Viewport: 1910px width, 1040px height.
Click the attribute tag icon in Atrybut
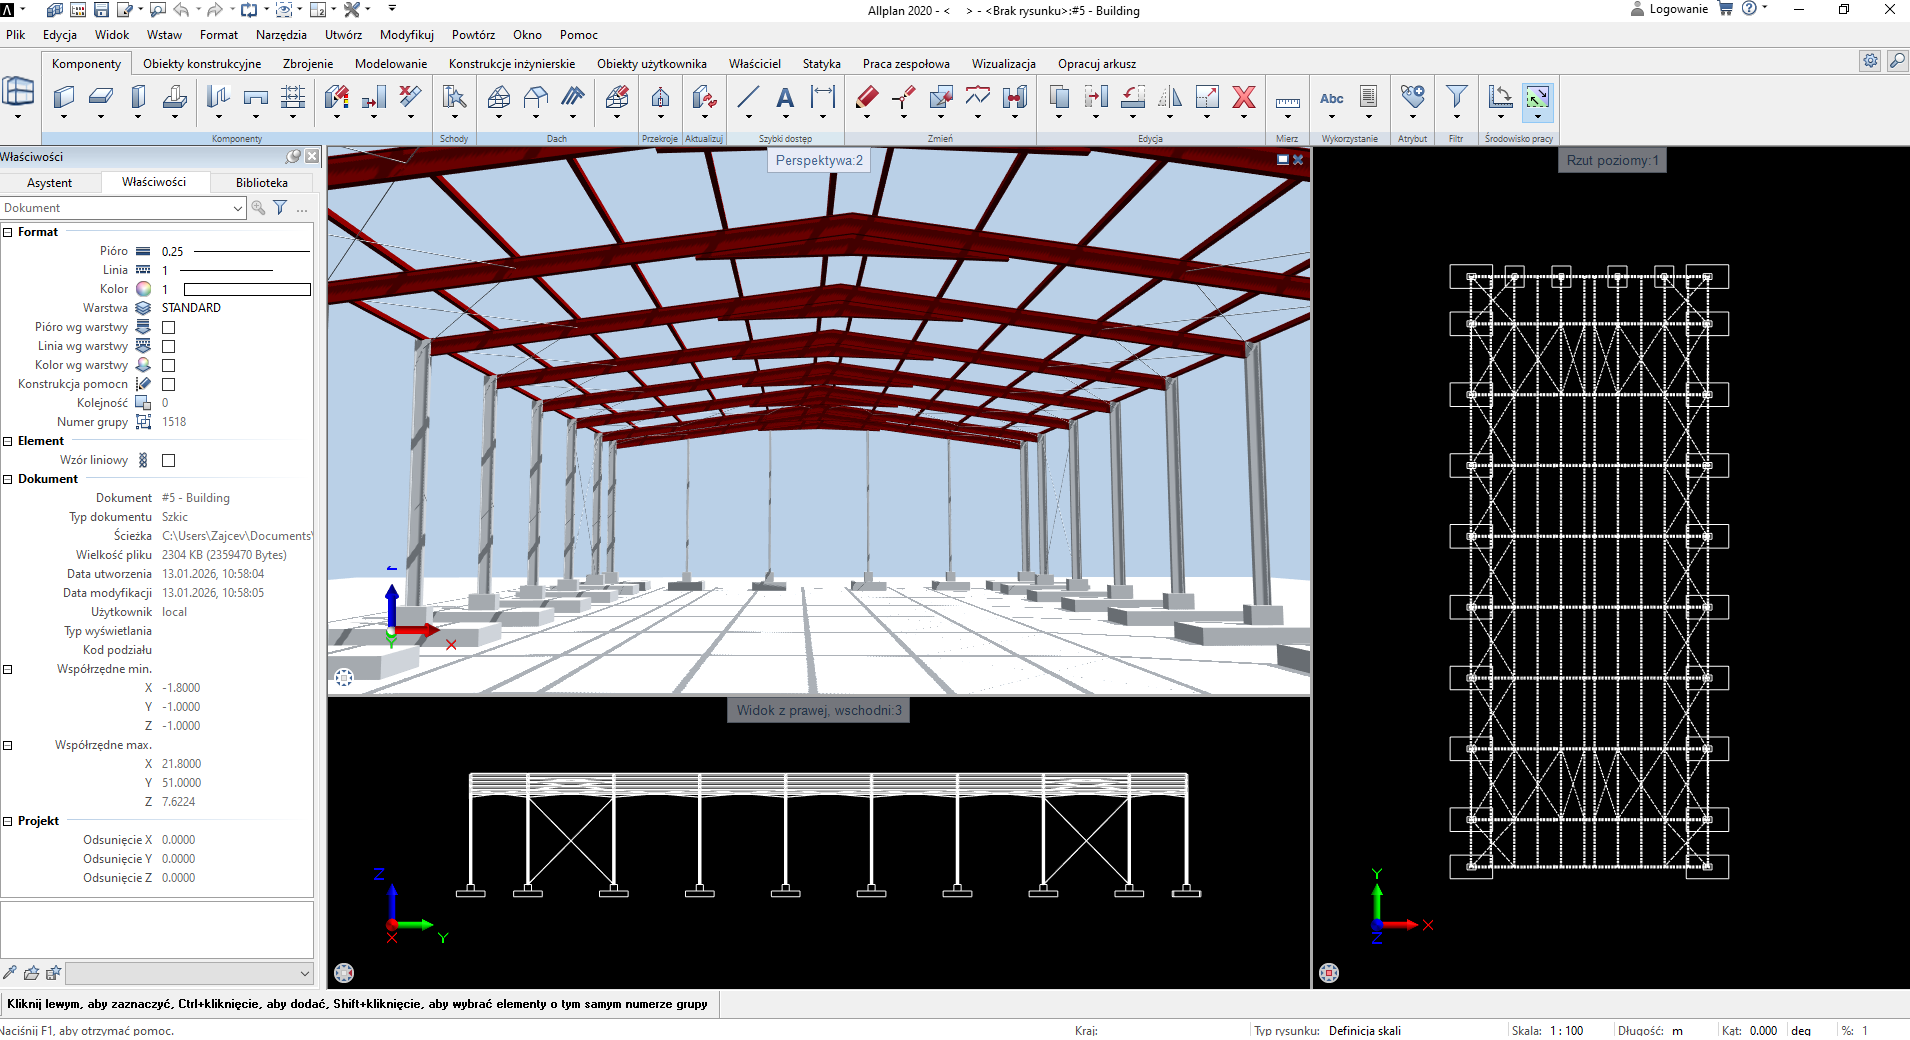click(1412, 97)
